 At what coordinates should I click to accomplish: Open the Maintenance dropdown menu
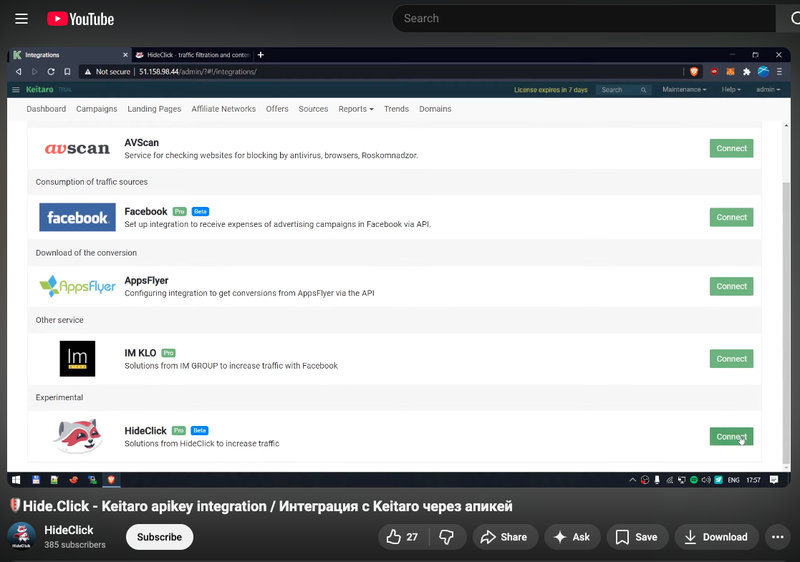(684, 90)
